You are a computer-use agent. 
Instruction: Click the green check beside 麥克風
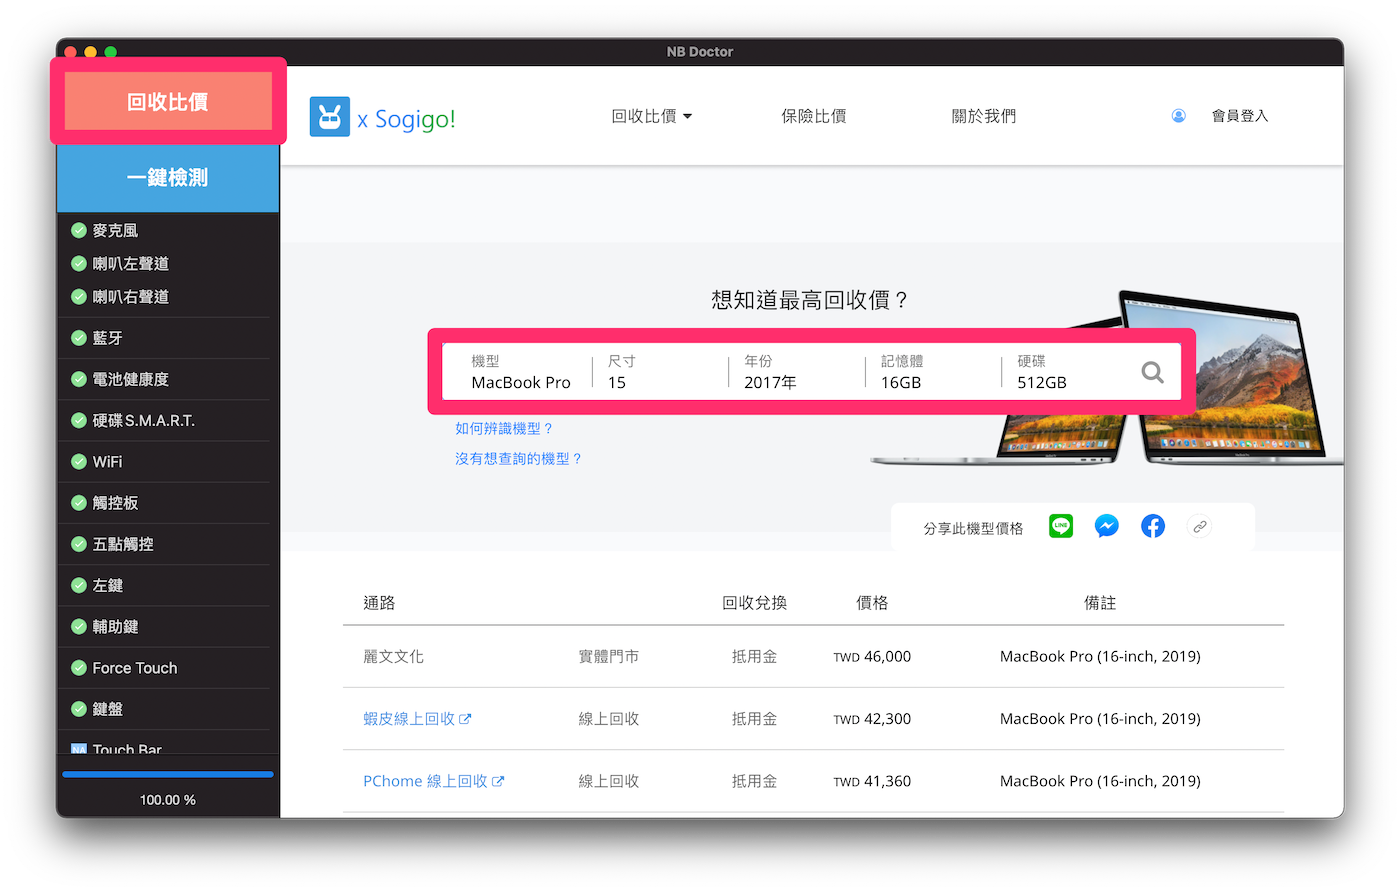79,231
